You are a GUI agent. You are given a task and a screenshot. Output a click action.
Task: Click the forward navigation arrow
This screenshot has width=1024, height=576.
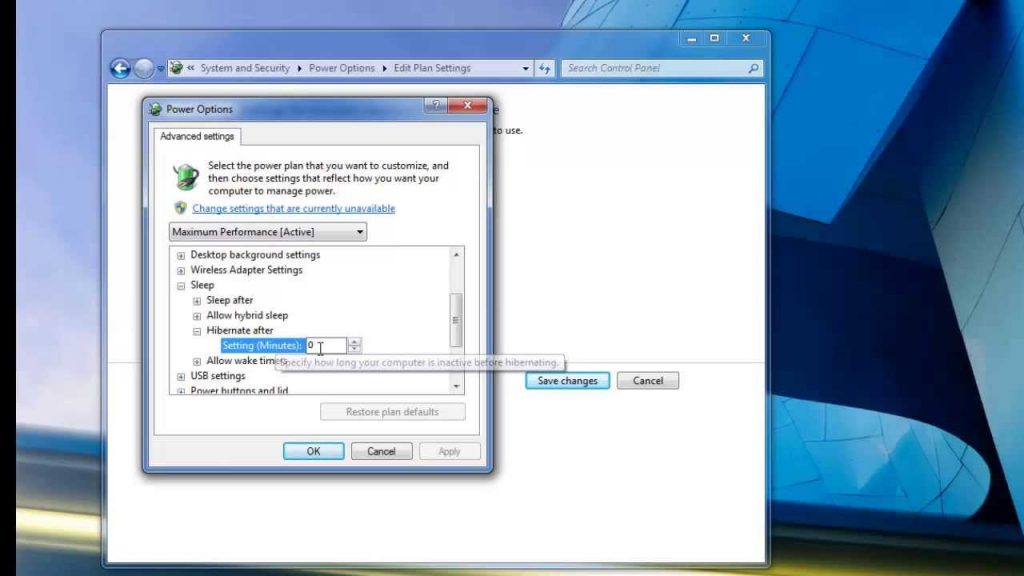coord(144,68)
